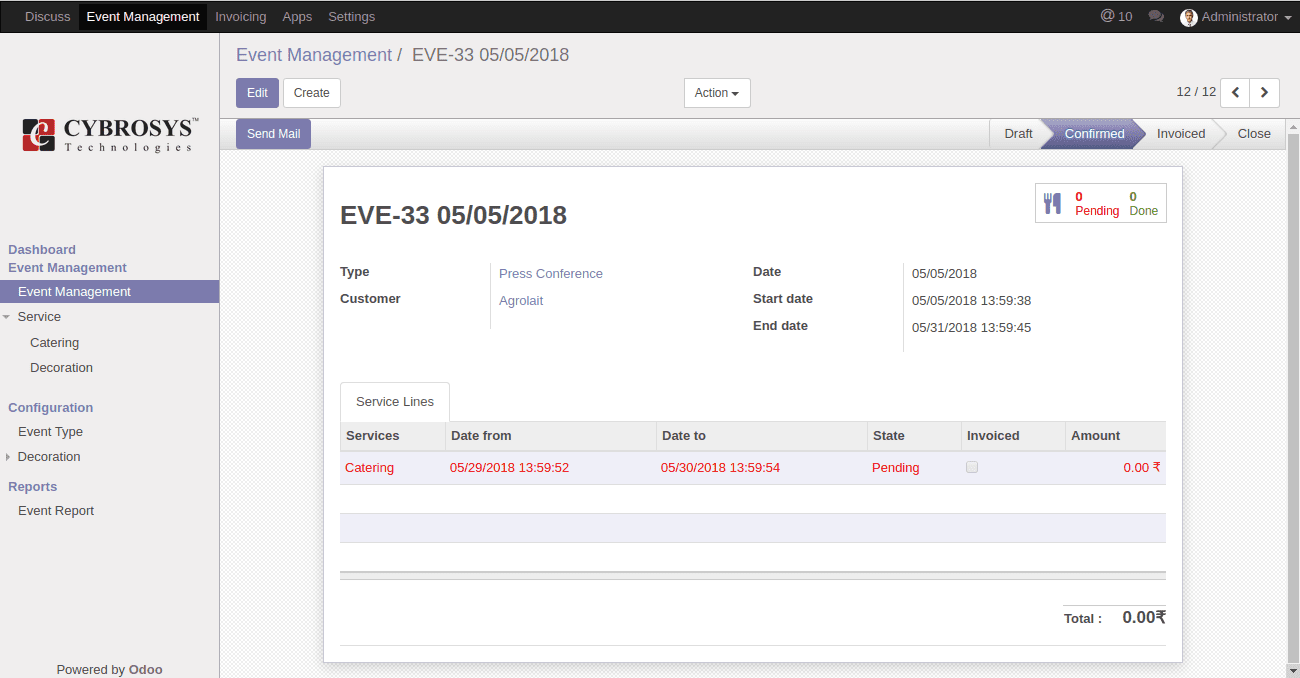Open Event Report in sidebar
Viewport: 1300px width, 678px height.
(56, 511)
